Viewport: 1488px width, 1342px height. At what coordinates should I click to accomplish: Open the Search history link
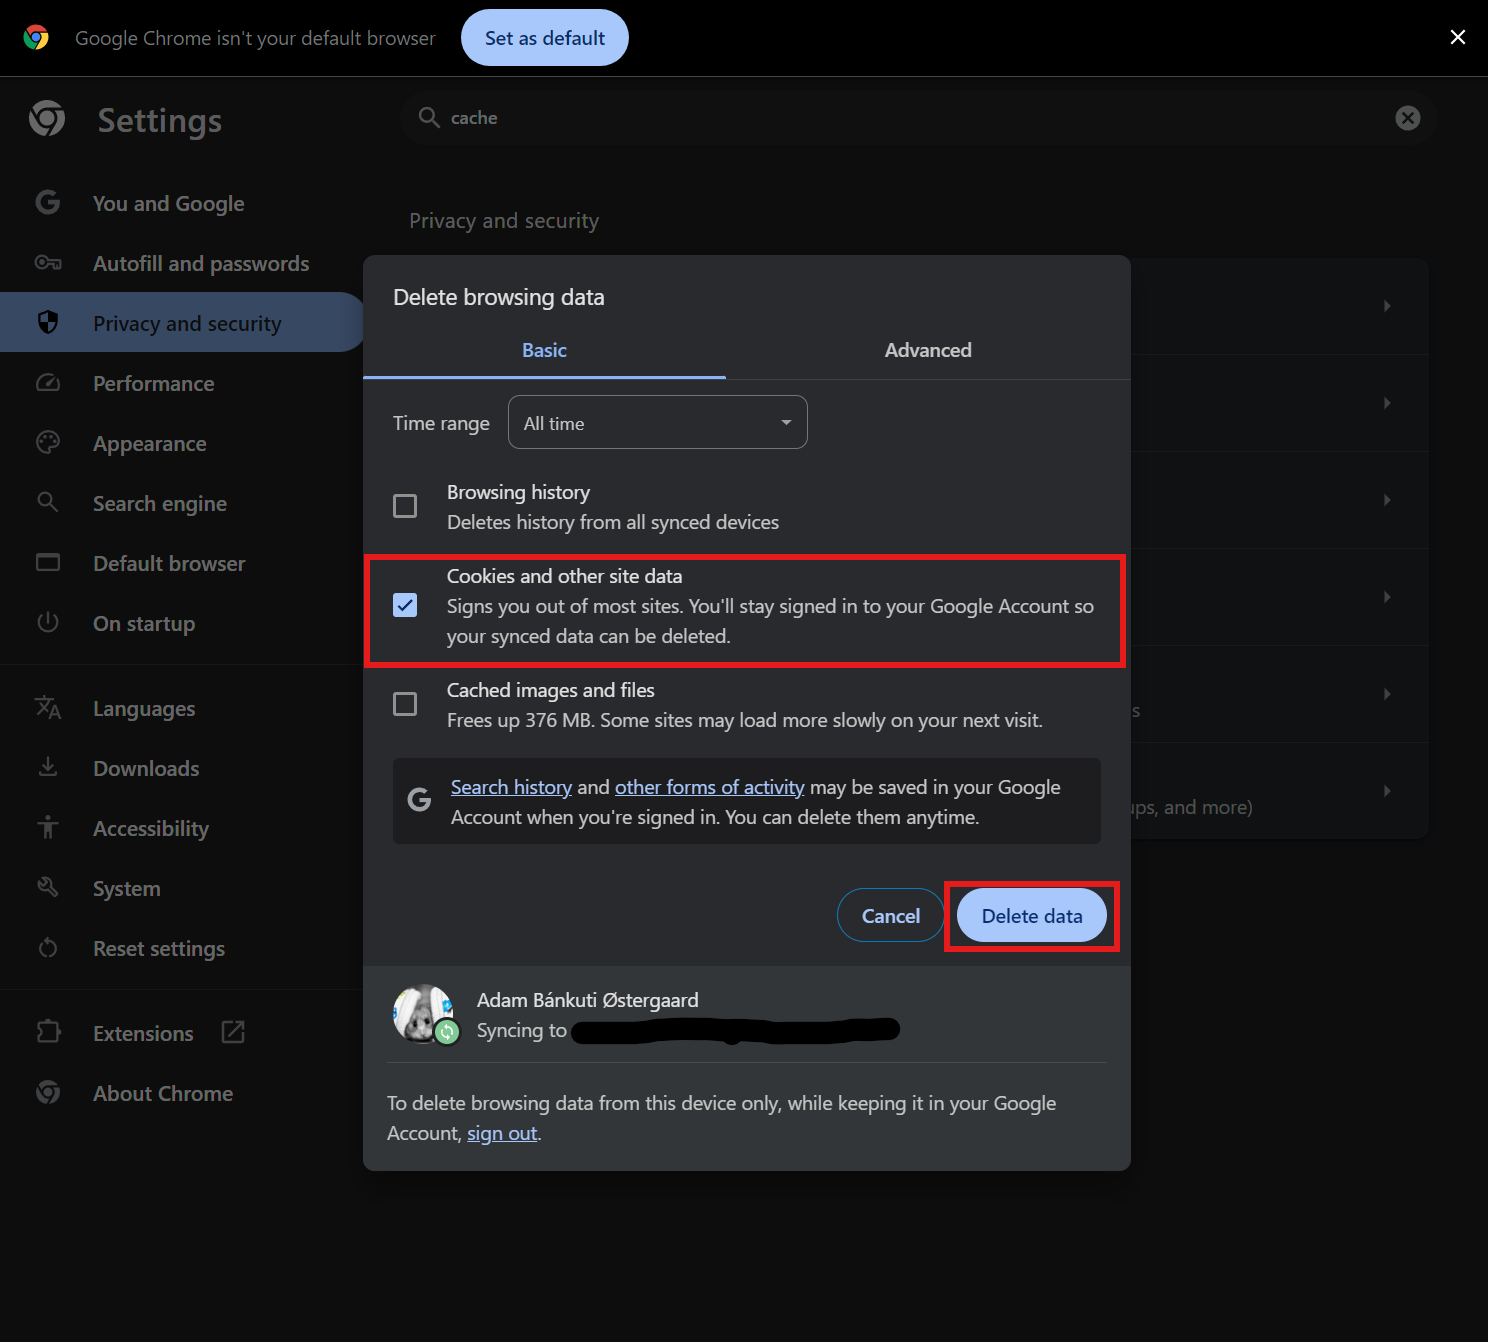(x=511, y=788)
